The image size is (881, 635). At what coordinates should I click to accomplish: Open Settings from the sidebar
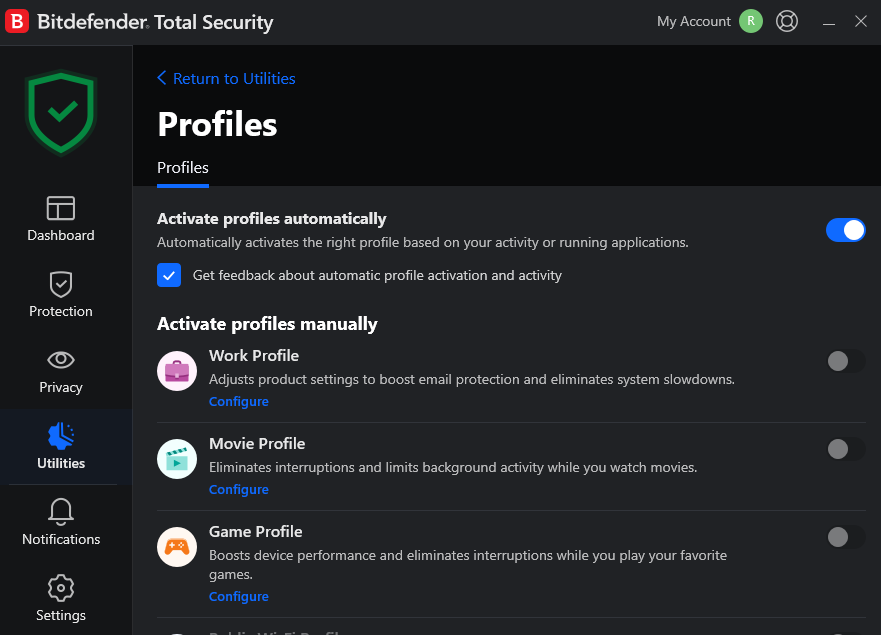click(61, 598)
